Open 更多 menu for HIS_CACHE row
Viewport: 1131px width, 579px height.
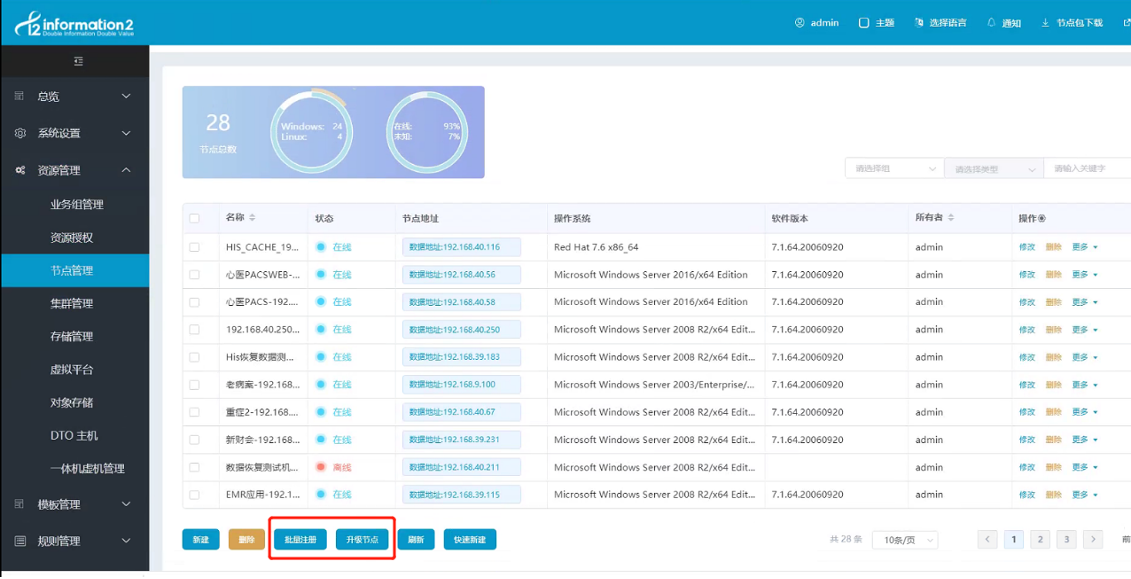pyautogui.click(x=1084, y=247)
